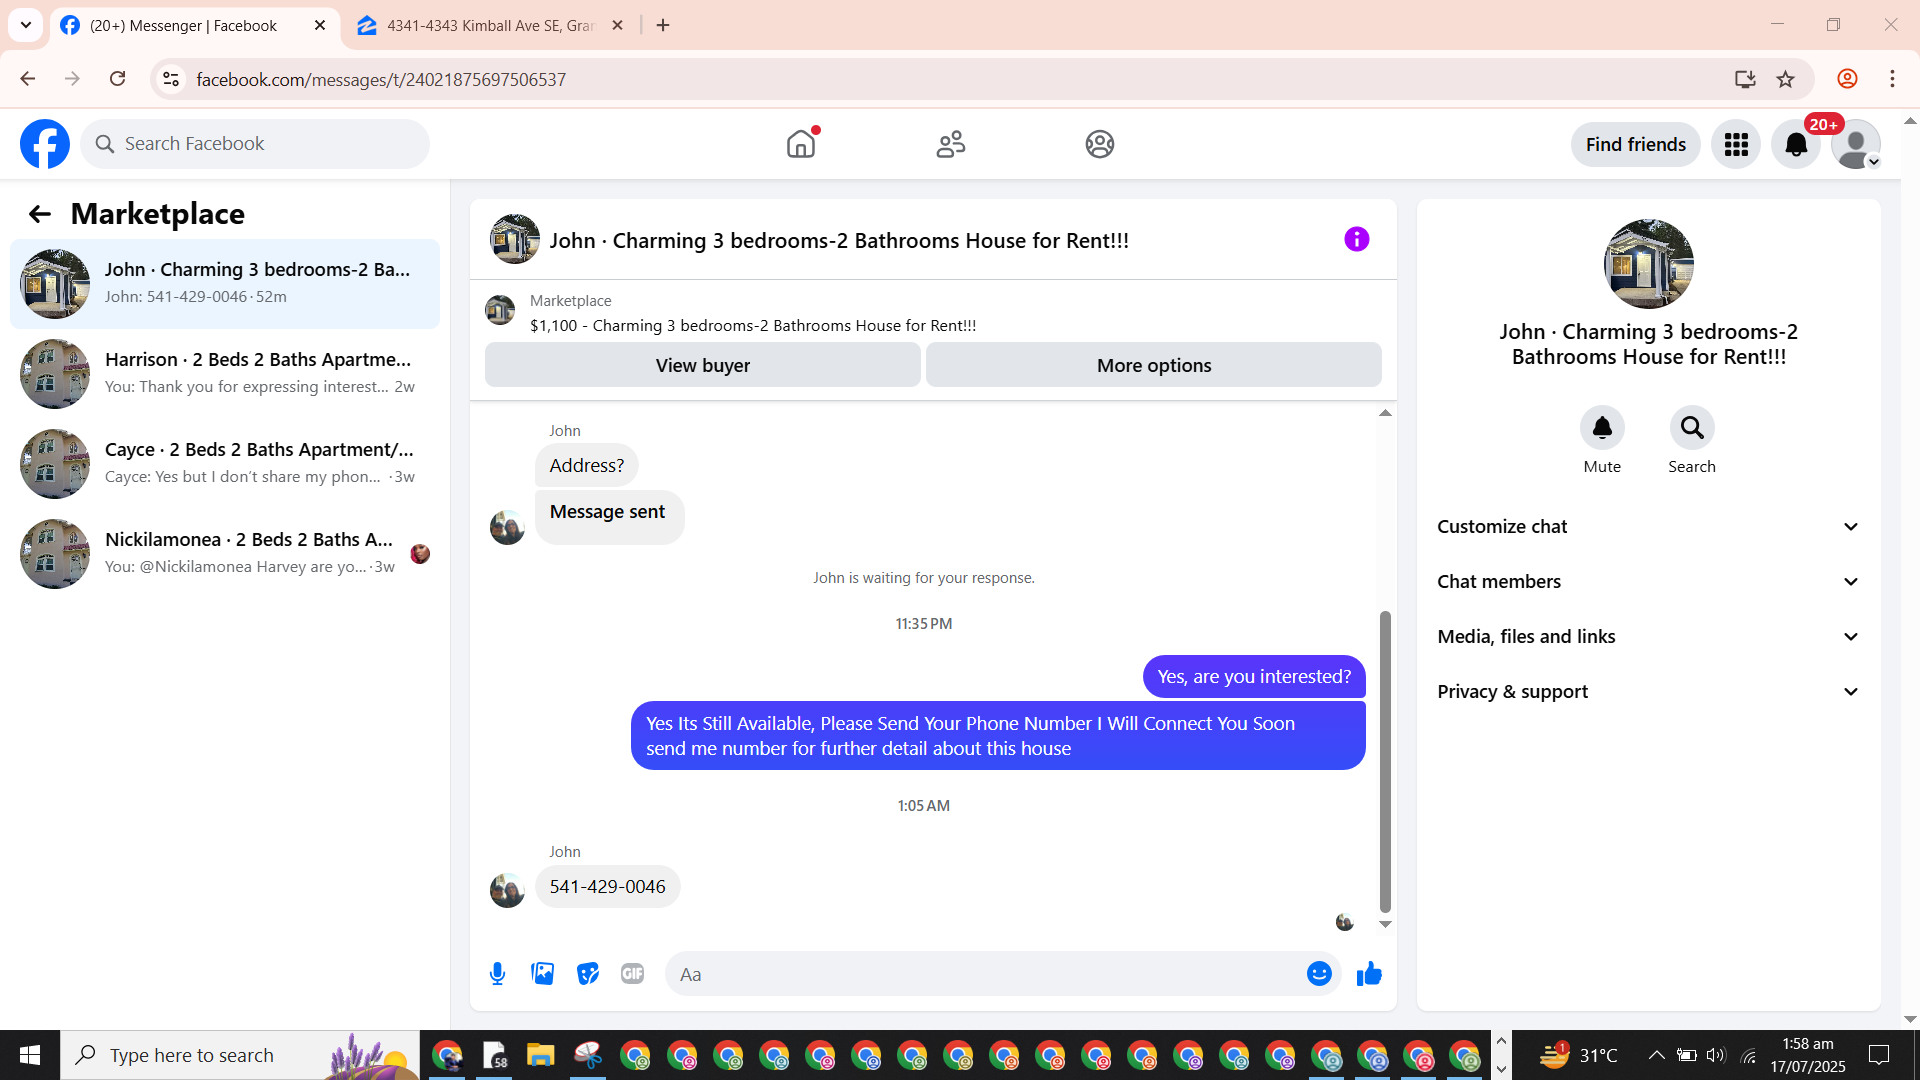The width and height of the screenshot is (1920, 1080).
Task: Click the Find friends button
Action: pos(1636,145)
